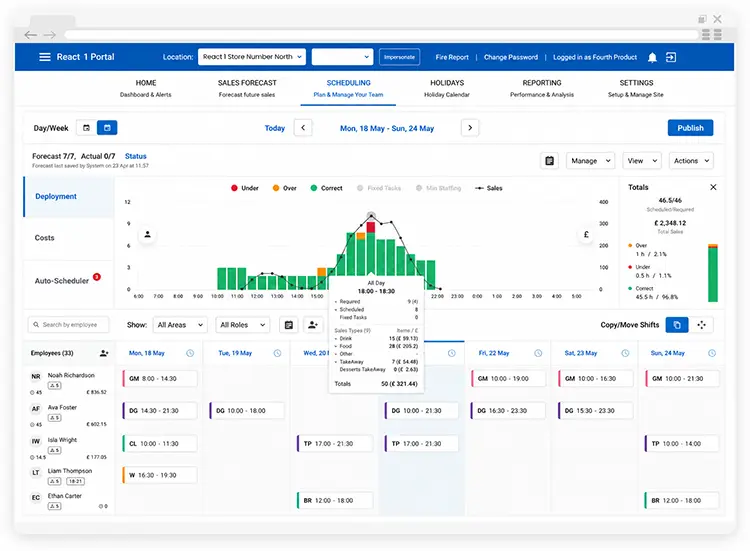Viewport: 750px width, 551px height.
Task: Open the Sales Forecast tab
Action: click(x=247, y=88)
